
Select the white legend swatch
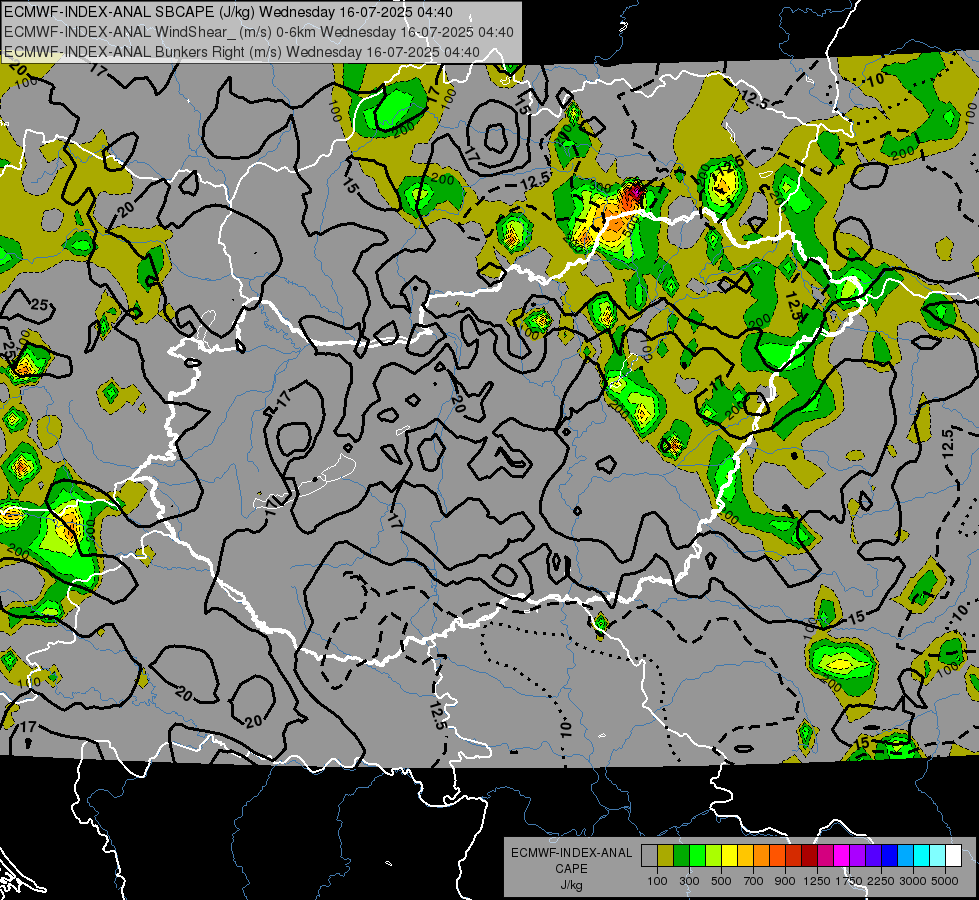(953, 855)
